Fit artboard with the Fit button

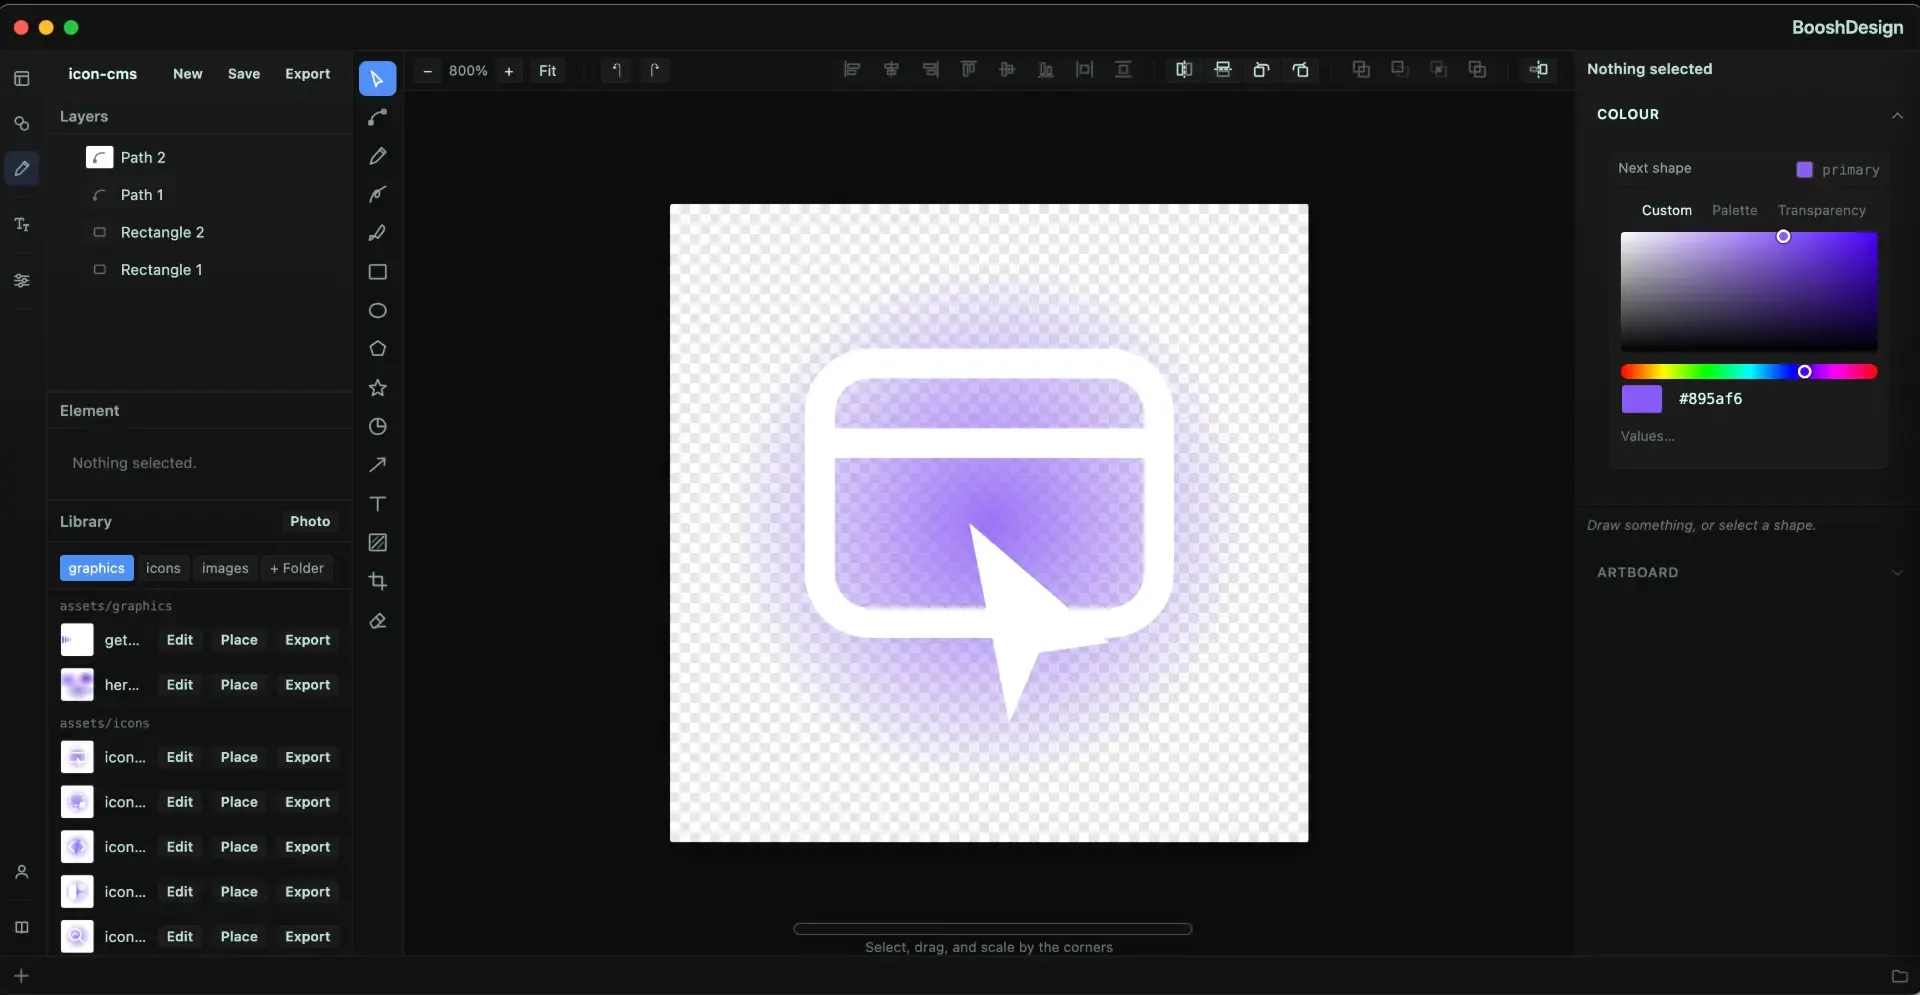tap(547, 71)
